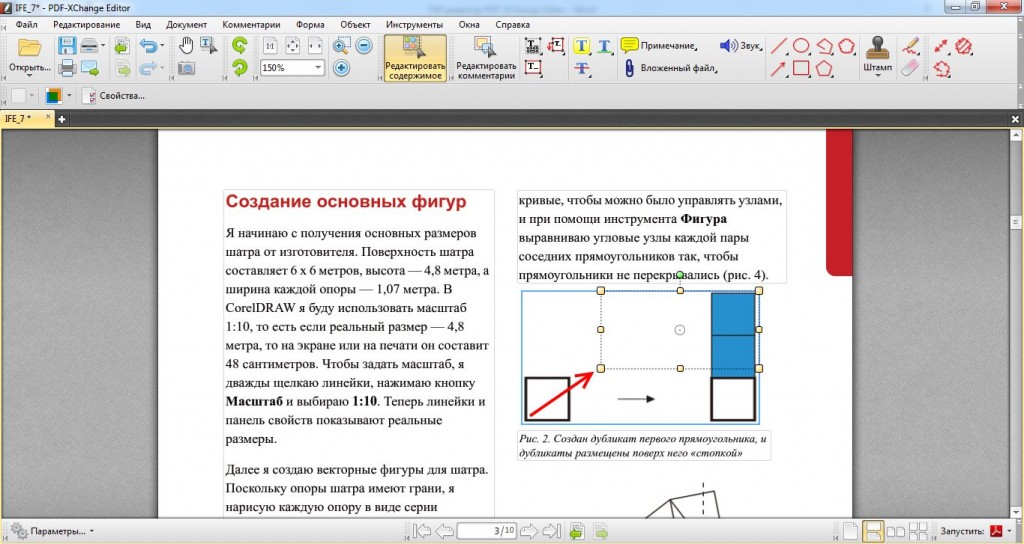Select the Snapshot camera tool
This screenshot has width=1024, height=544.
click(187, 67)
